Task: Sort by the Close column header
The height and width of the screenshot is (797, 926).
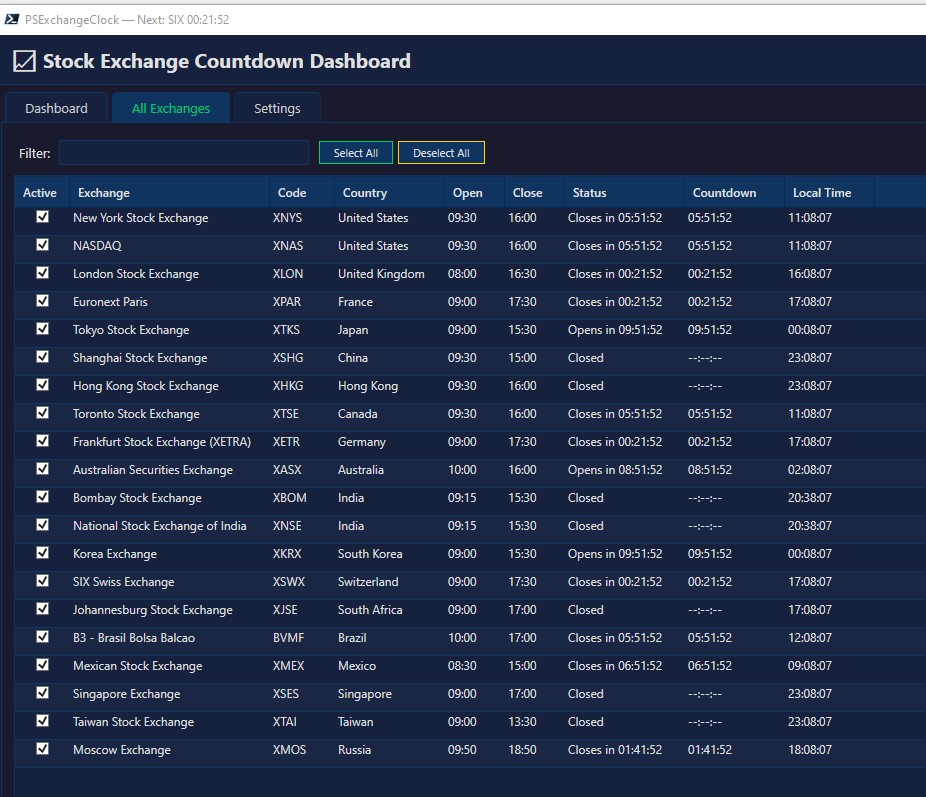Action: [534, 192]
